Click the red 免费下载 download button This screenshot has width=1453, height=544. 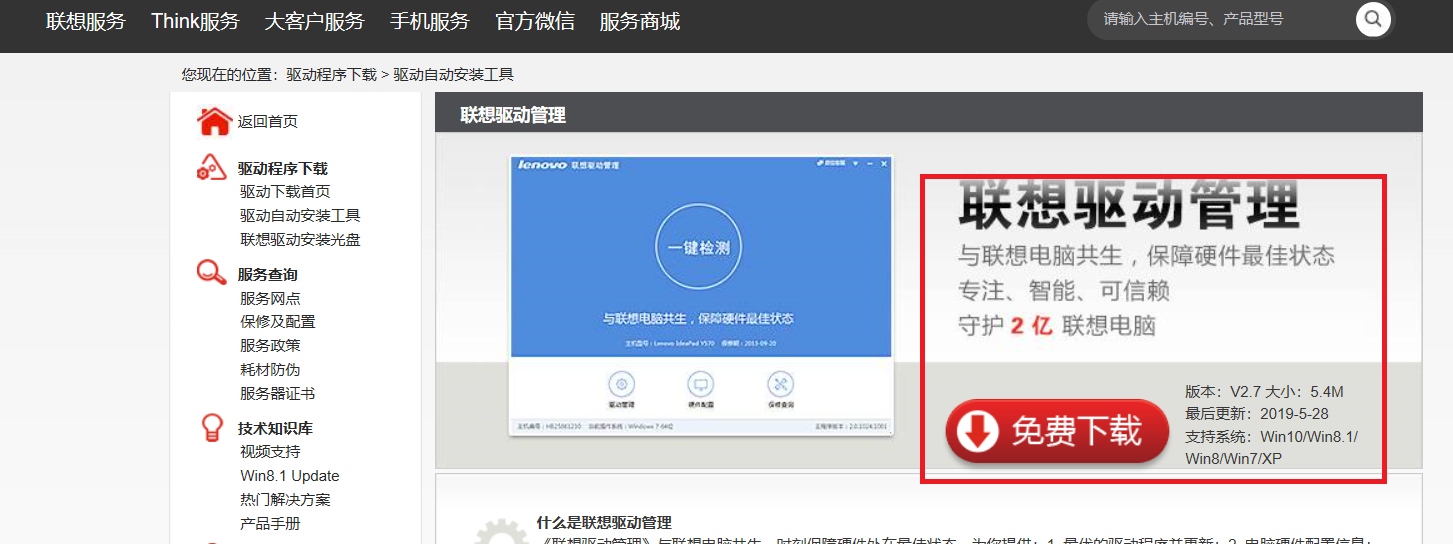click(1058, 431)
